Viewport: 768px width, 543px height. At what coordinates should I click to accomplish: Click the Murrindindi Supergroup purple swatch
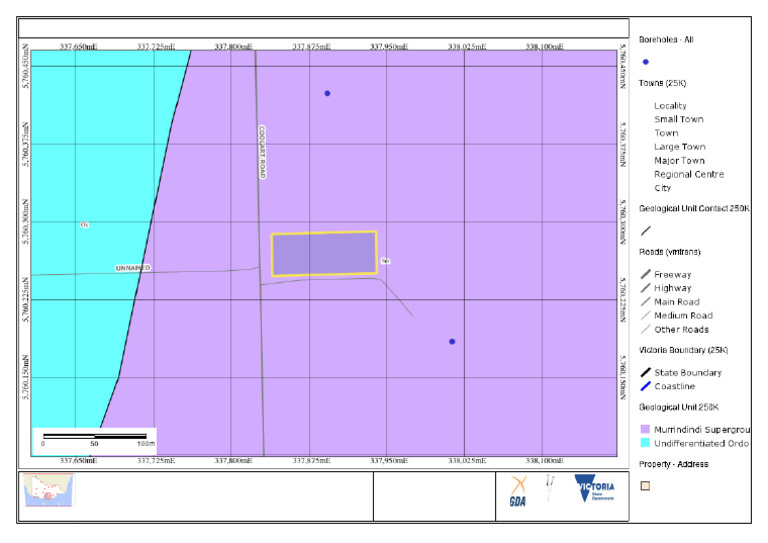coord(646,429)
